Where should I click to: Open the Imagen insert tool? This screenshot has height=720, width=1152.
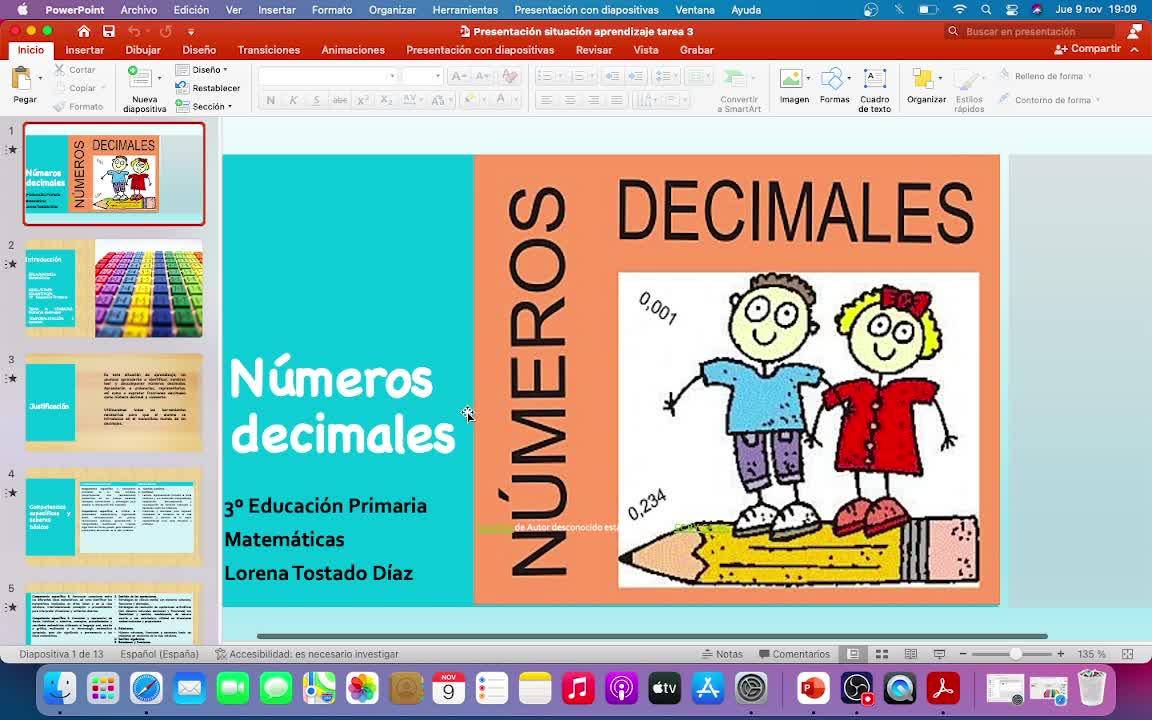tap(794, 87)
